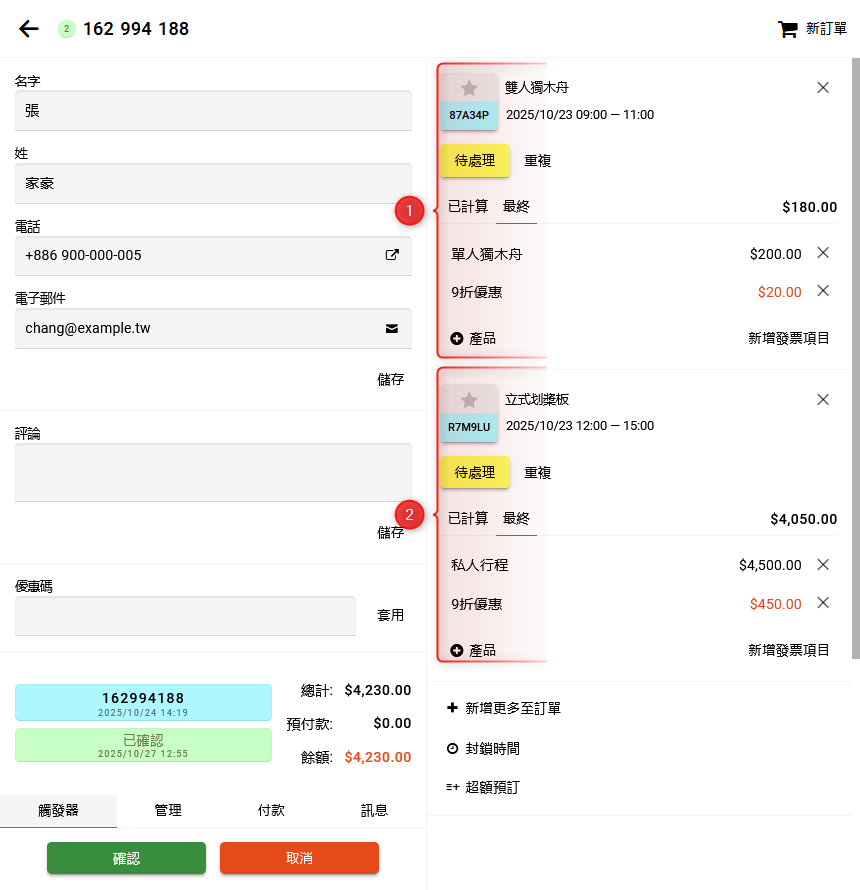Click 套用 to apply promo code

[x=390, y=615]
